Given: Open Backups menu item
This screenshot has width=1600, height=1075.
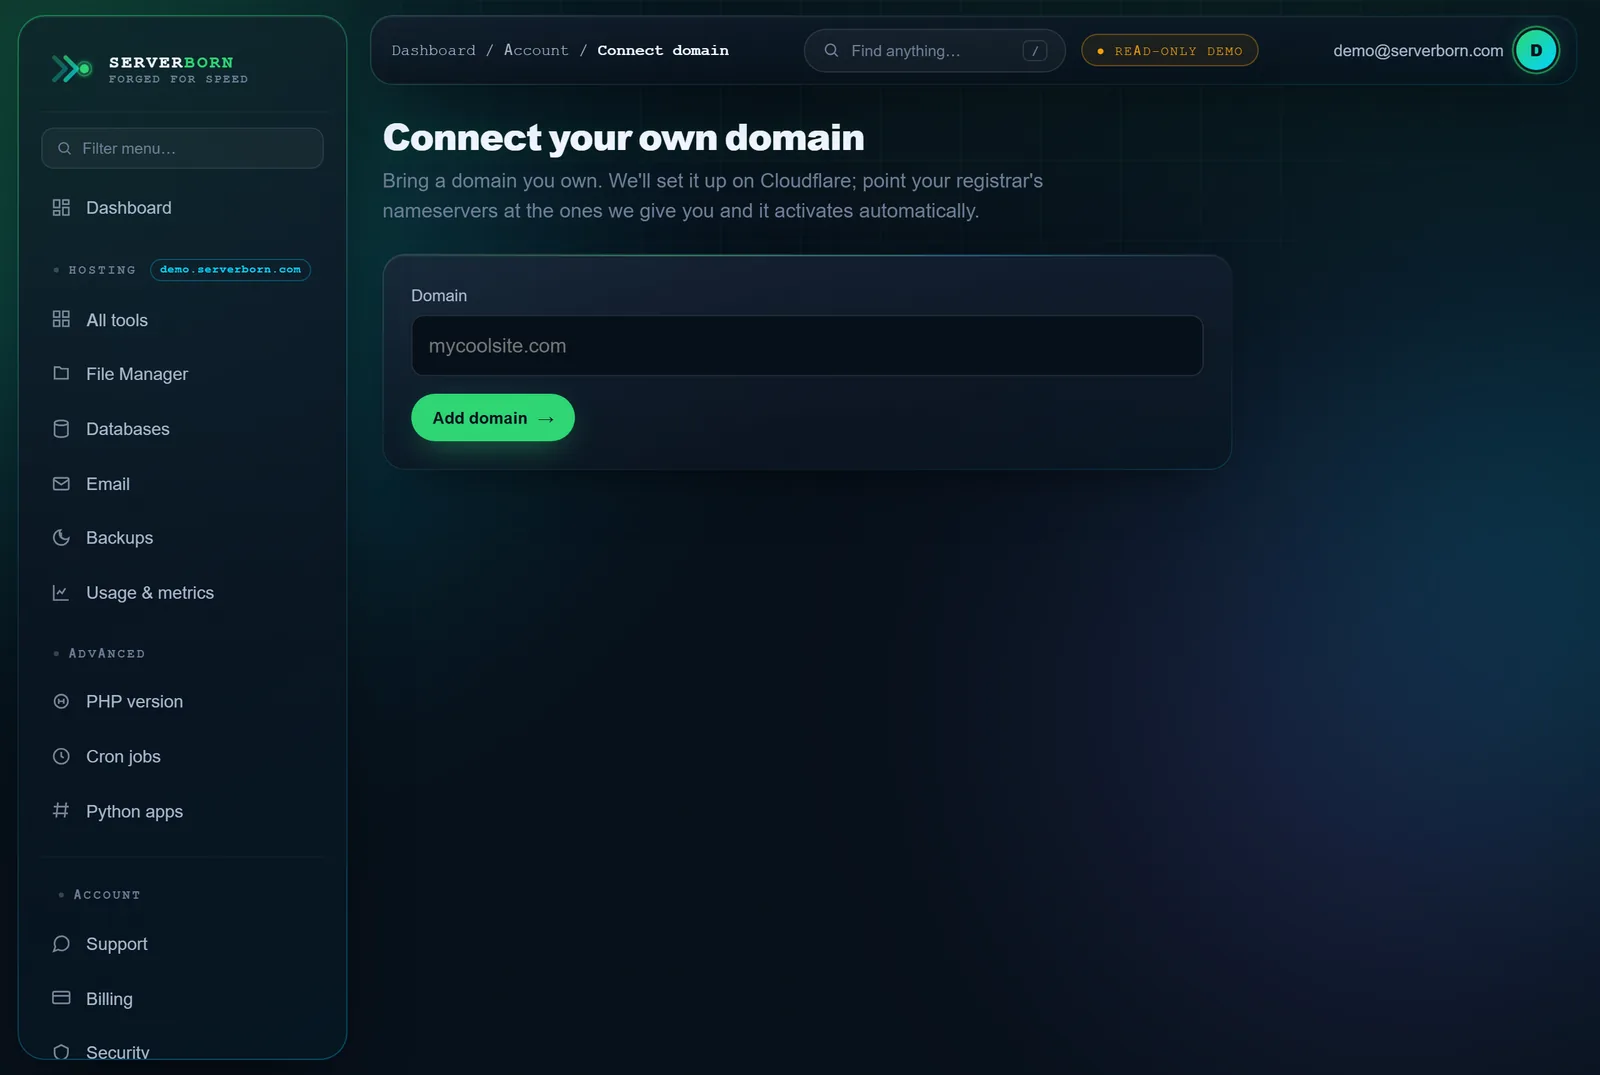Looking at the screenshot, I should coord(182,538).
